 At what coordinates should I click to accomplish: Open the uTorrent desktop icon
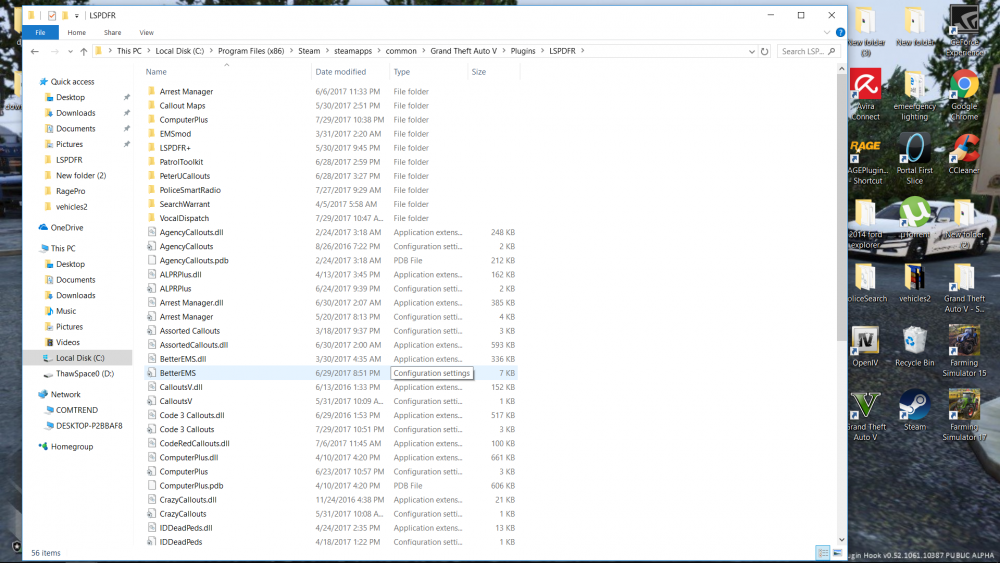point(915,217)
